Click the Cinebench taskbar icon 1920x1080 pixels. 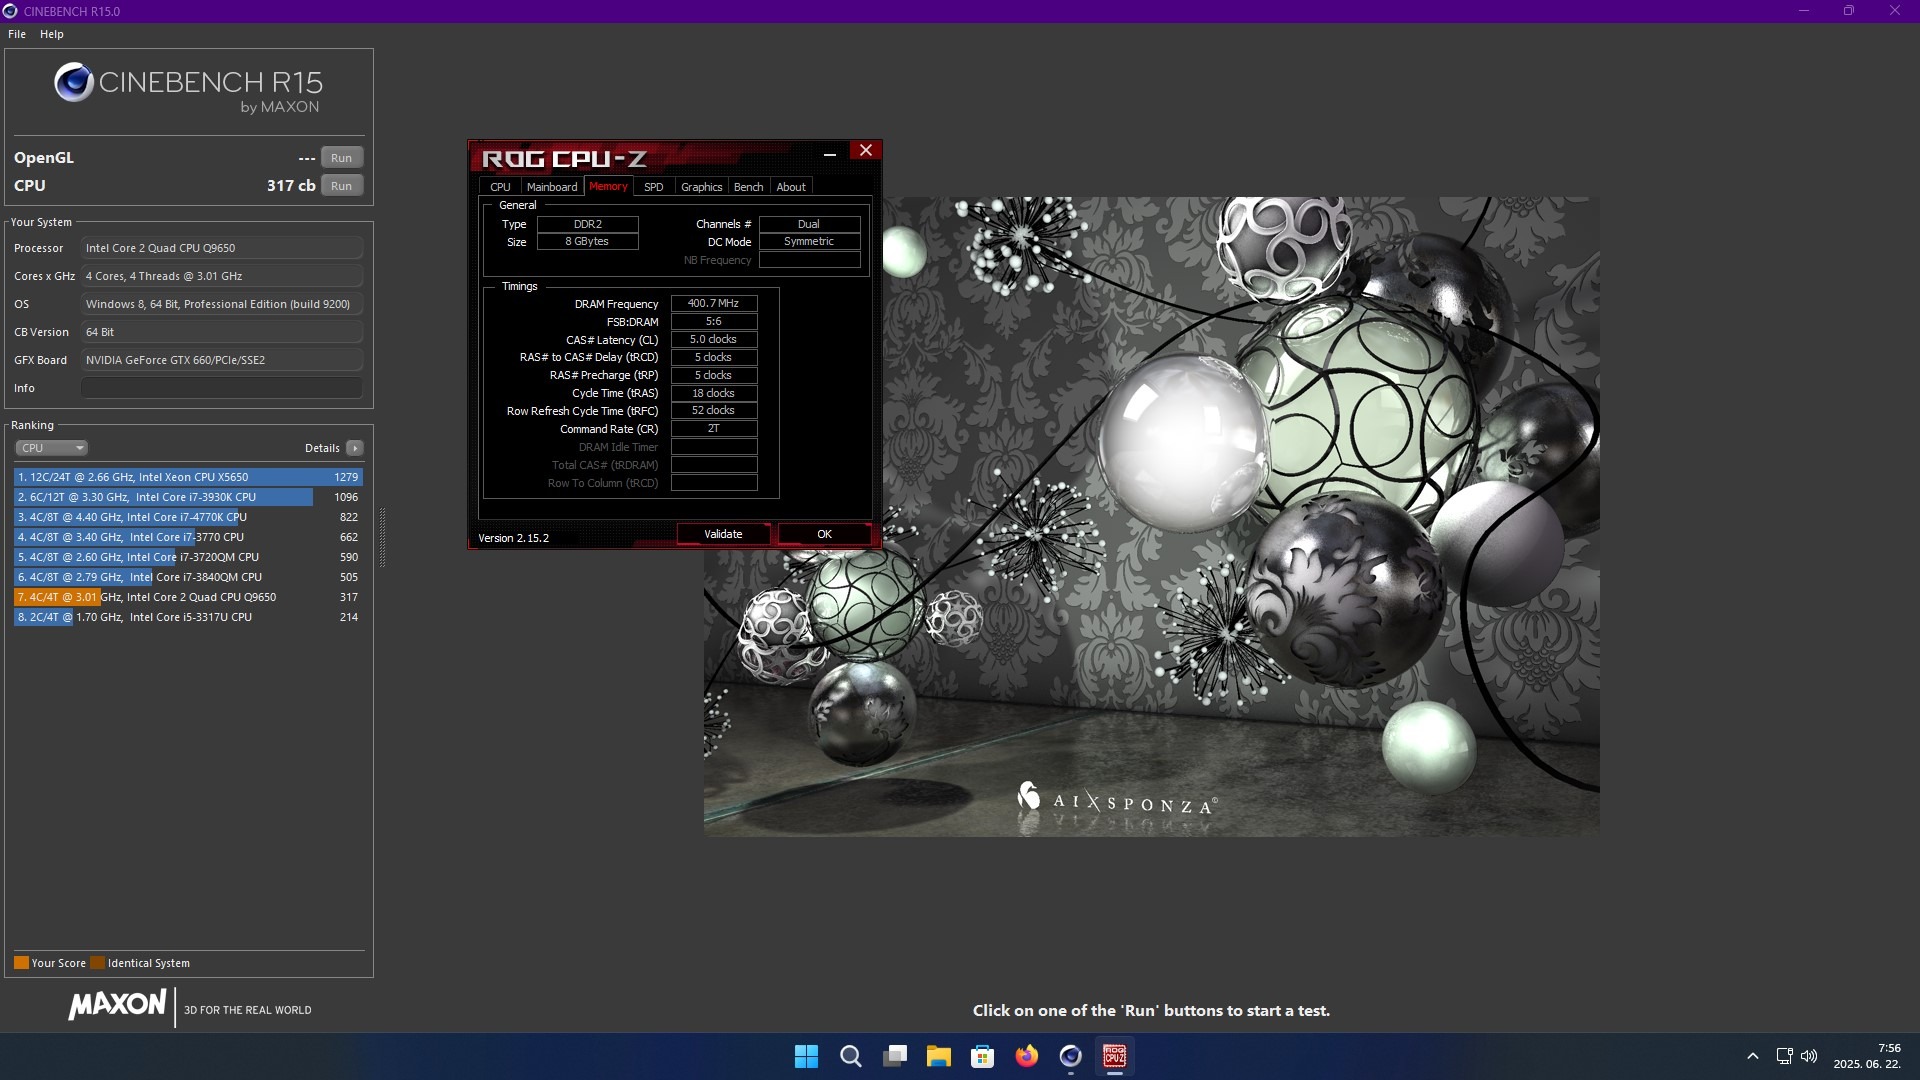[x=1070, y=1056]
